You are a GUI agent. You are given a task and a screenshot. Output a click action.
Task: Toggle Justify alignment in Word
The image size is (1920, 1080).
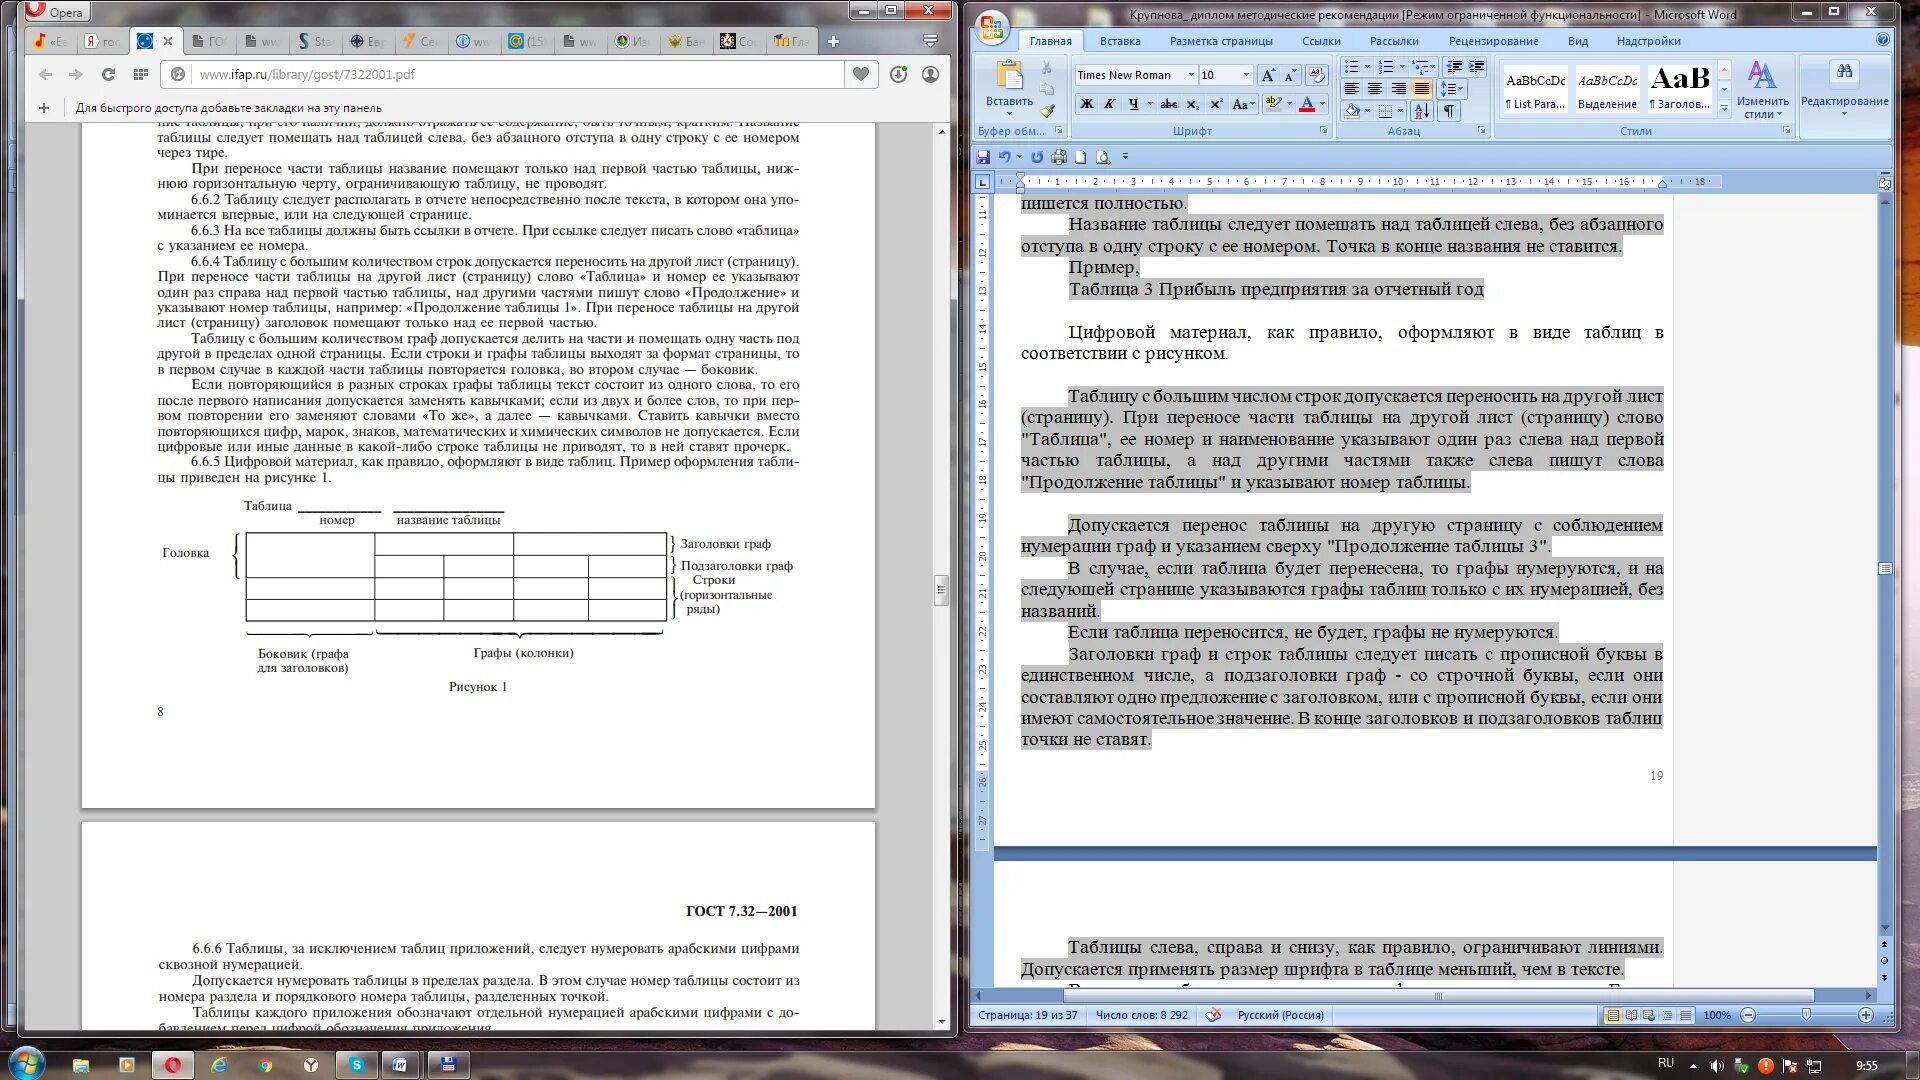point(1421,89)
